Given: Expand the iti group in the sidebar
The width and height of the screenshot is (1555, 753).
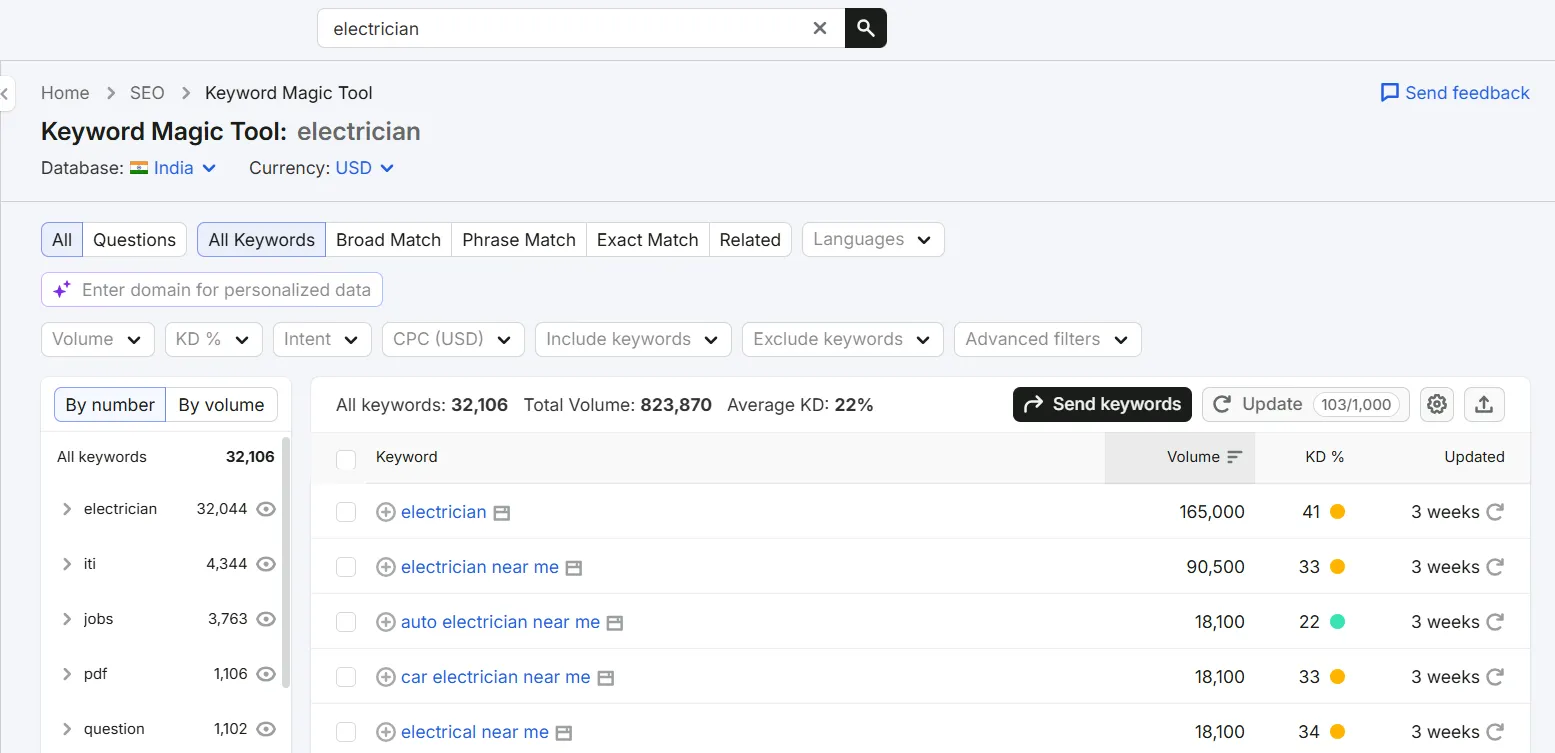Looking at the screenshot, I should coord(67,564).
